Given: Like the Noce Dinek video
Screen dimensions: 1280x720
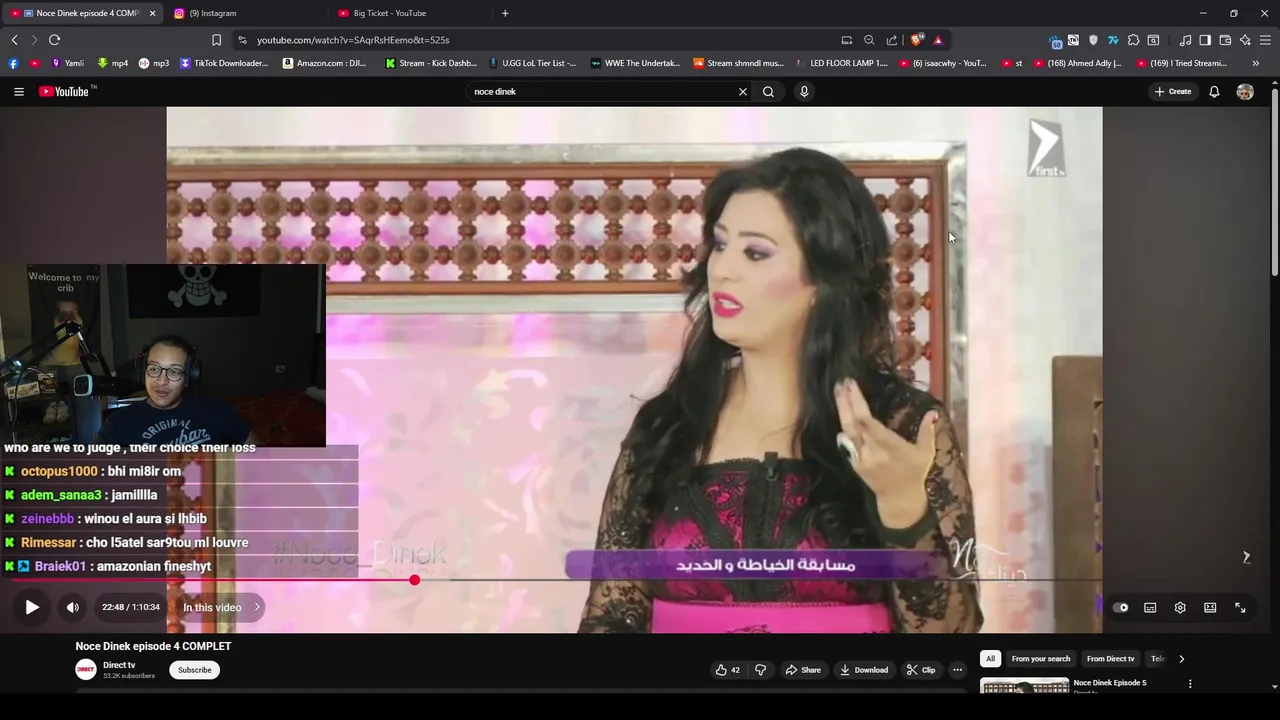Looking at the screenshot, I should [727, 670].
